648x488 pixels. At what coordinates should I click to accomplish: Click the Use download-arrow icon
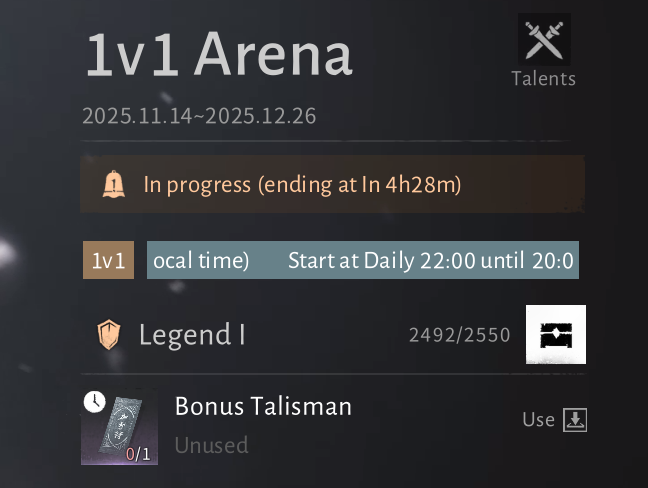tap(575, 420)
